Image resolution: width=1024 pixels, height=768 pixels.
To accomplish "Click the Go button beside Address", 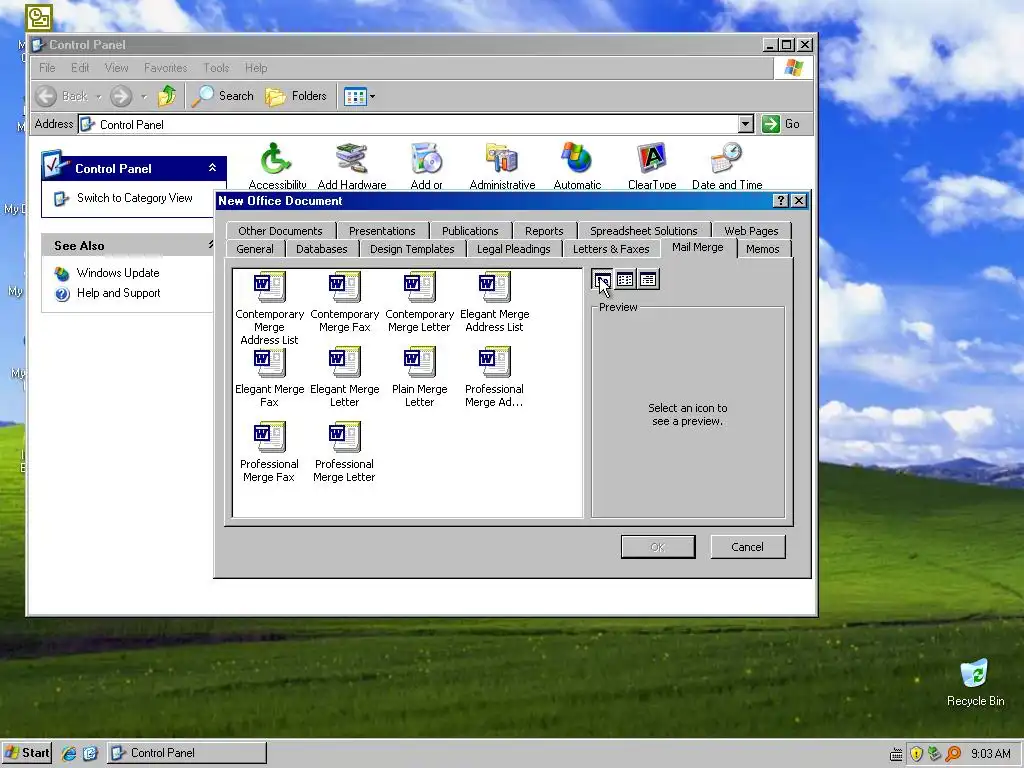I will coord(780,124).
